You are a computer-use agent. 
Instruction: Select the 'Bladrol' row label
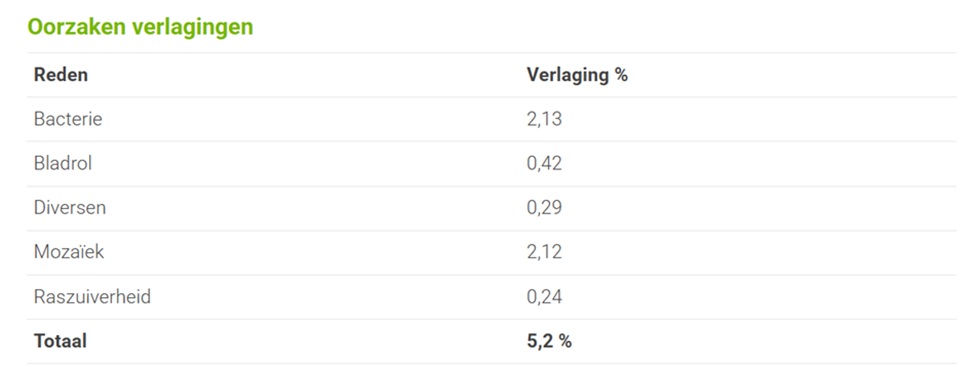pos(63,163)
